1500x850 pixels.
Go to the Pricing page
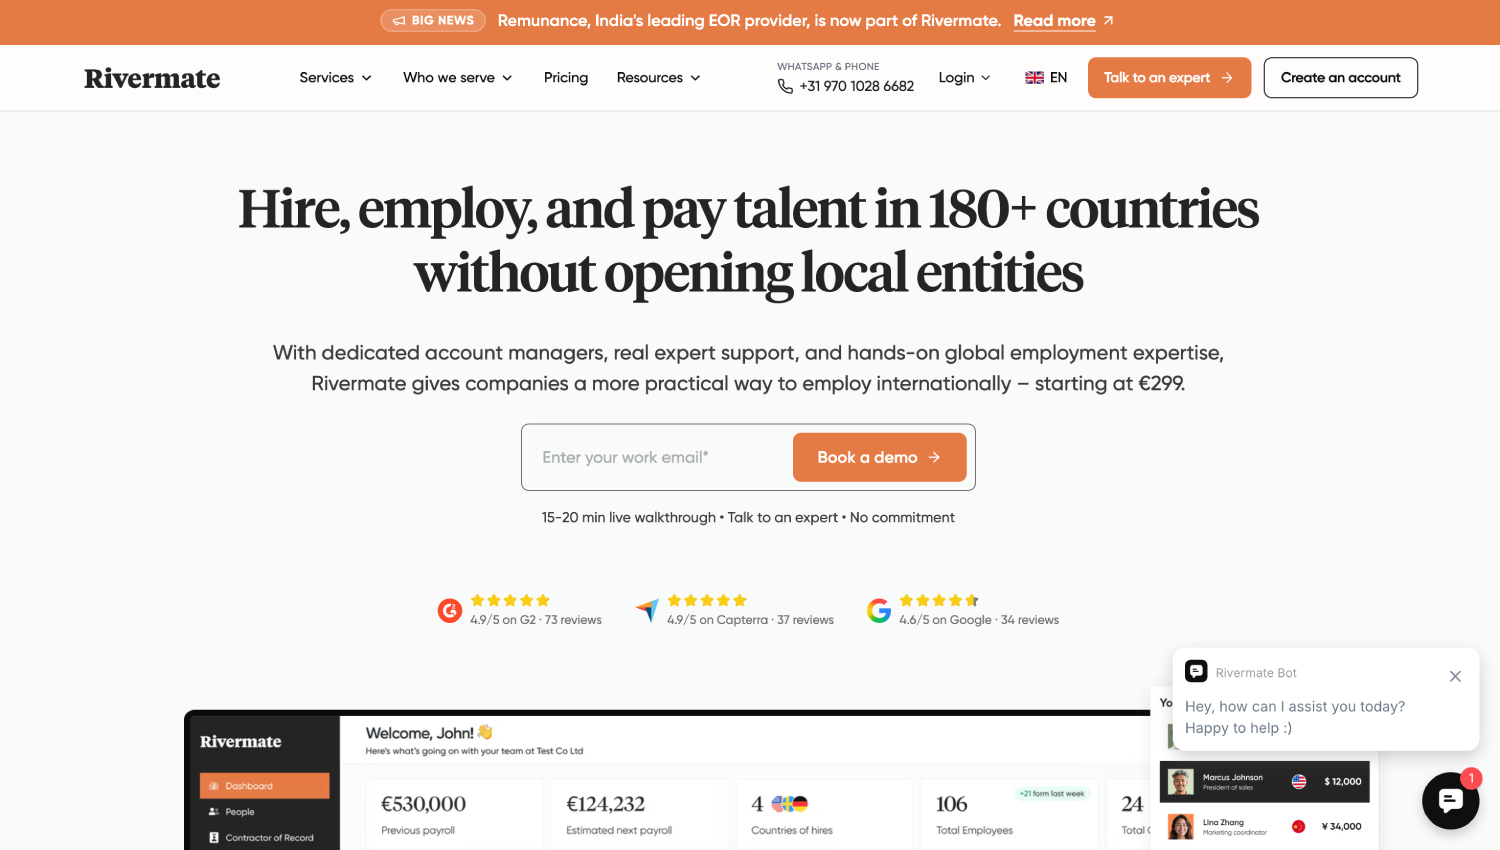566,78
